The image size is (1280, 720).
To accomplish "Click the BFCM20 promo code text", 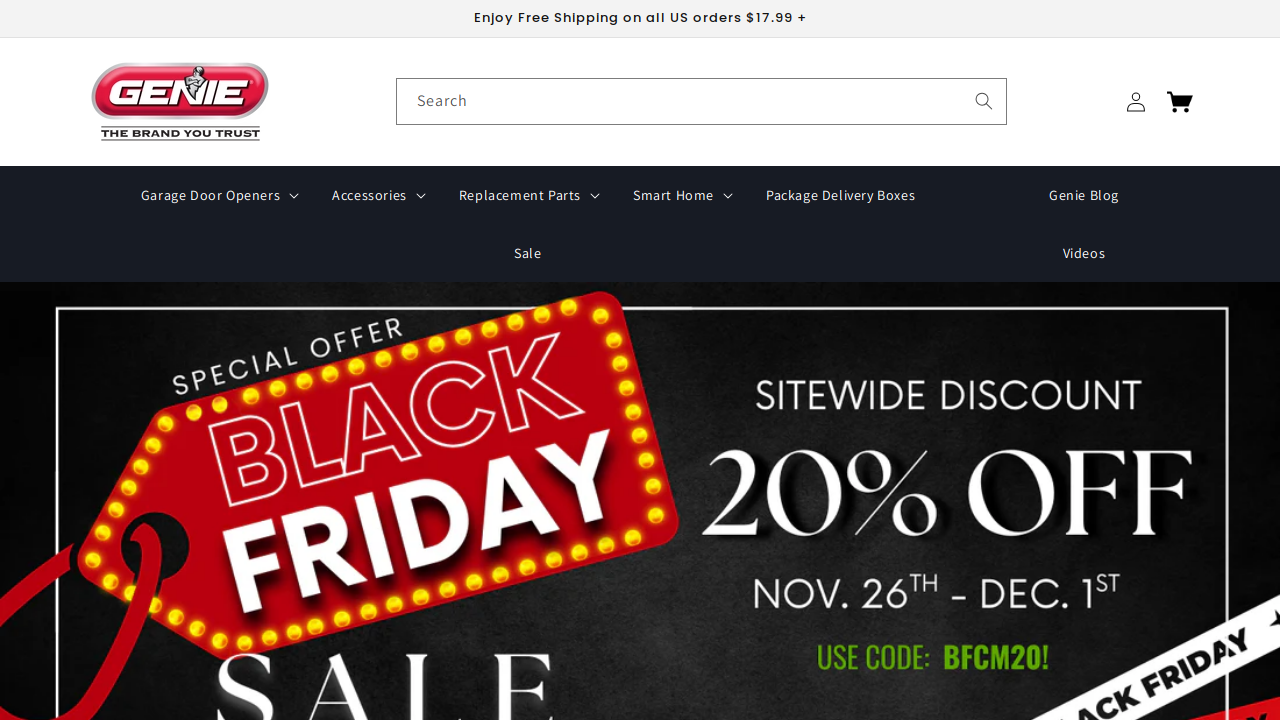I will [x=995, y=658].
